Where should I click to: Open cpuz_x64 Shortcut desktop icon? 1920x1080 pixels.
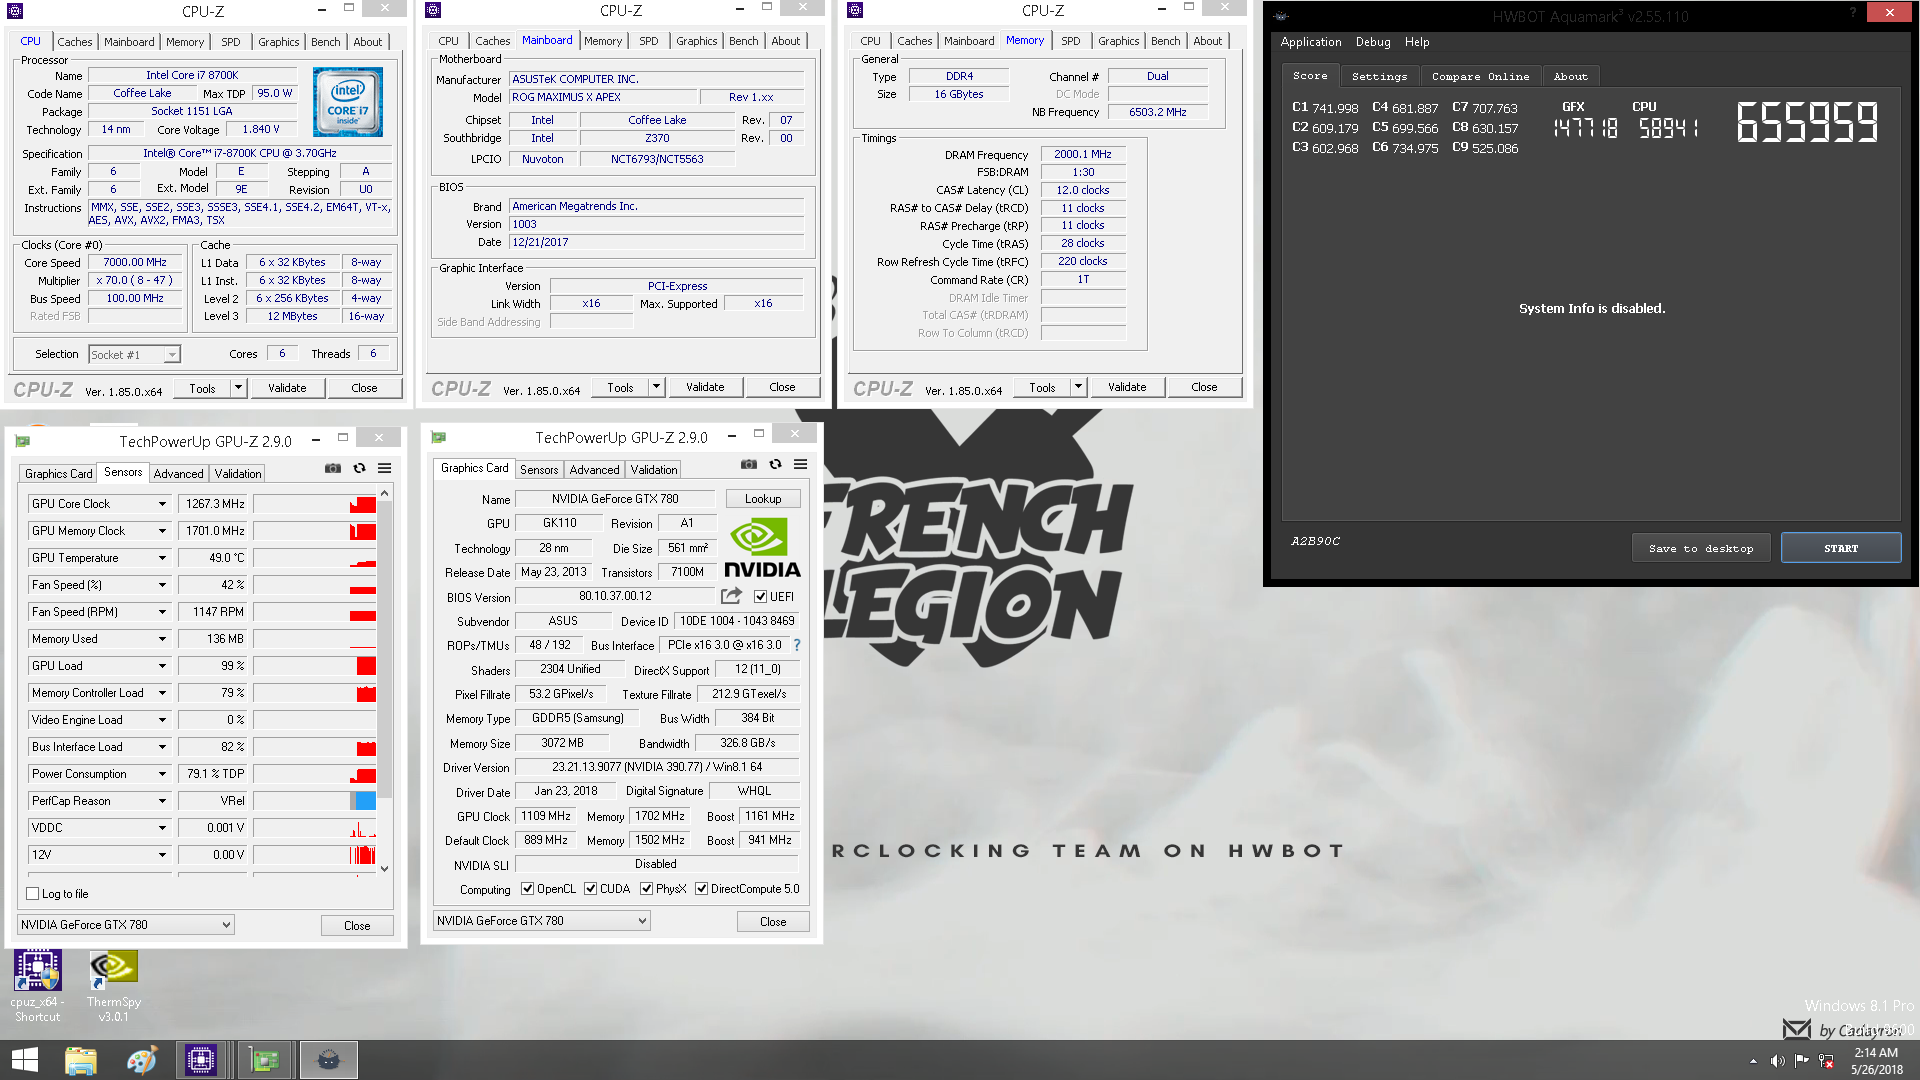(37, 986)
